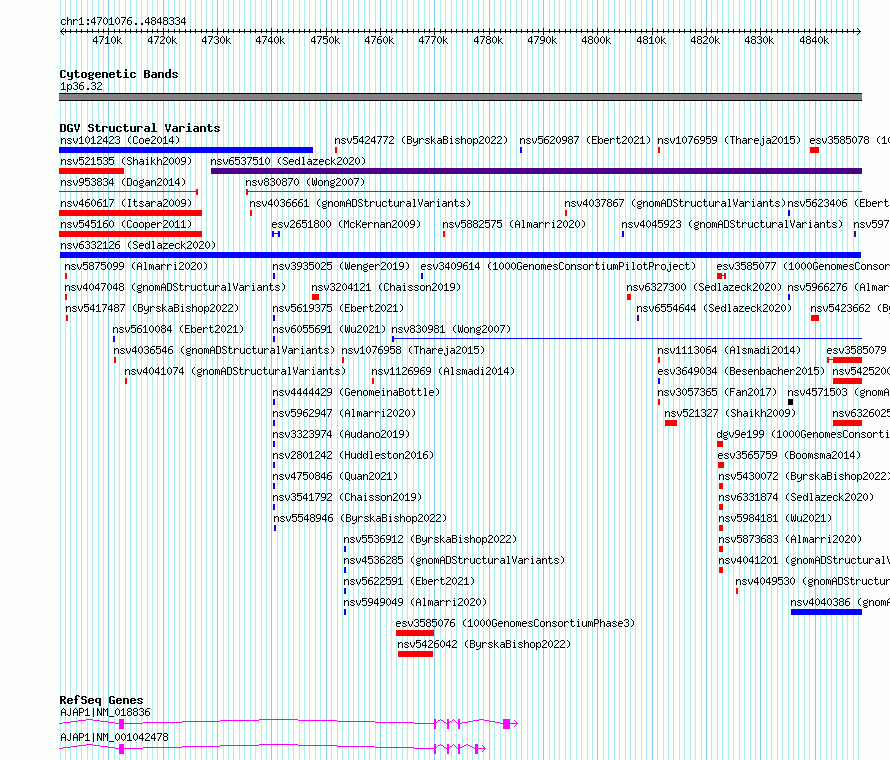Click nsv3057365 (Fan2017) label
Image resolution: width=890 pixels, height=760 pixels.
tap(717, 392)
